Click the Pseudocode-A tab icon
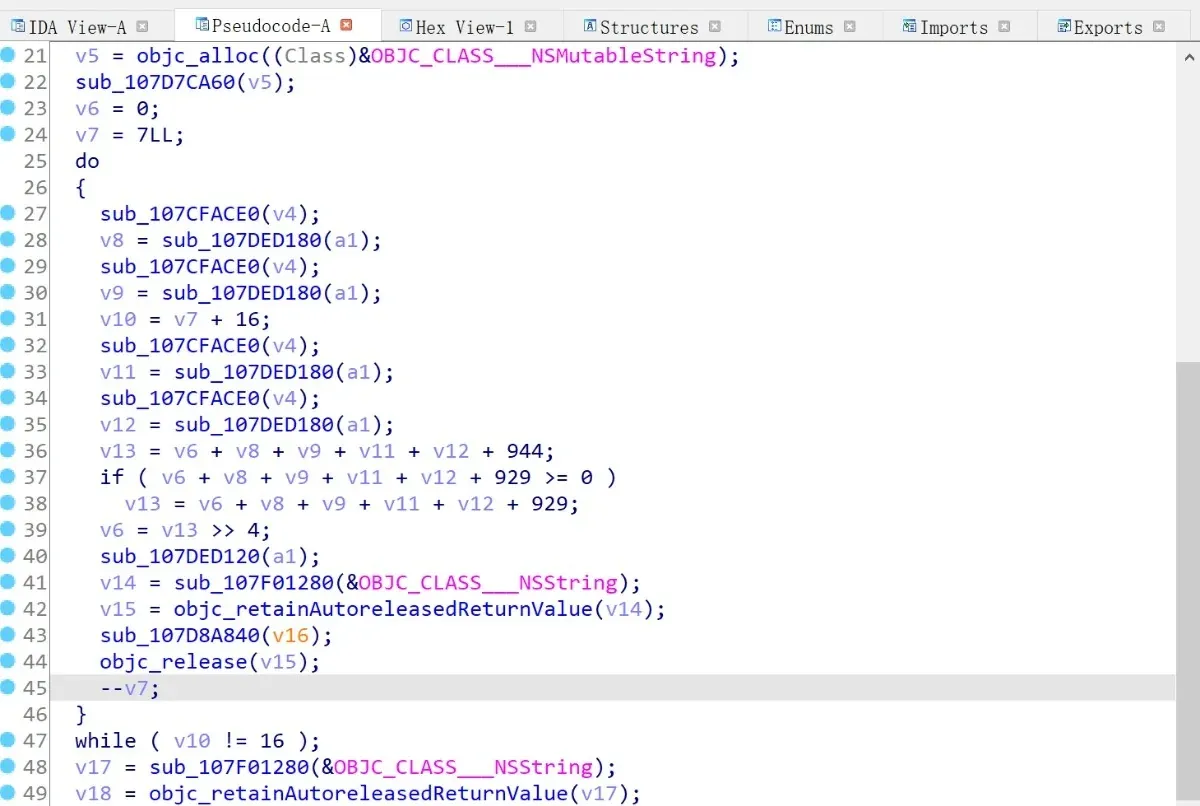 click(203, 24)
